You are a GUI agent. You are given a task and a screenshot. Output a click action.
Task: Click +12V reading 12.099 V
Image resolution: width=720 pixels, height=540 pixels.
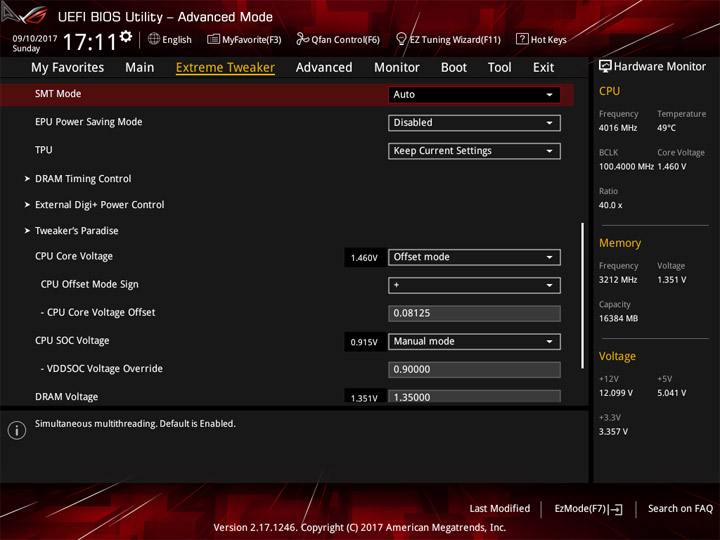(615, 393)
